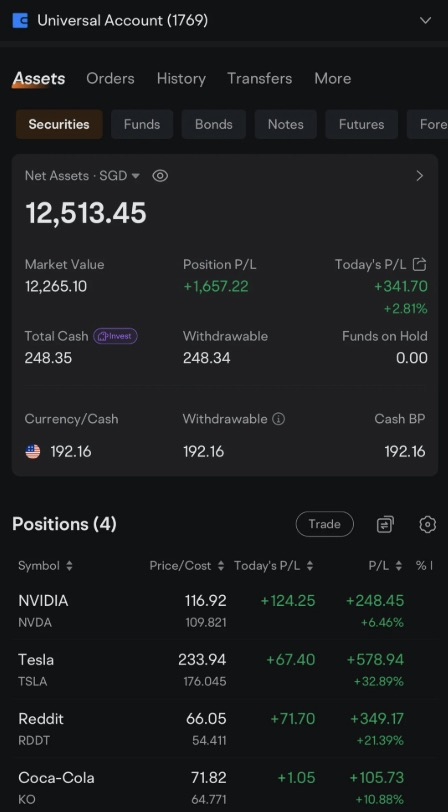Open the Transfers tab

pyautogui.click(x=259, y=79)
